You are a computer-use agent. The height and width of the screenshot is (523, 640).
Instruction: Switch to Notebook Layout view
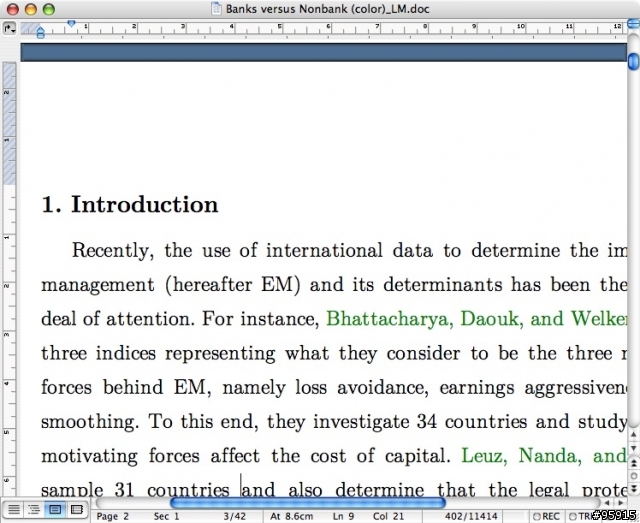(x=76, y=509)
